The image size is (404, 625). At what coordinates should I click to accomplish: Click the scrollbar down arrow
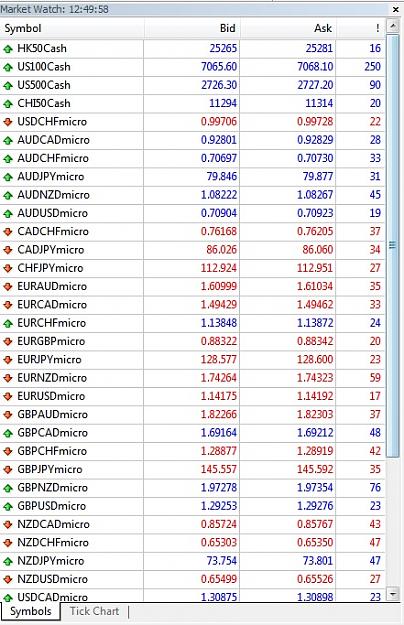[x=393, y=594]
